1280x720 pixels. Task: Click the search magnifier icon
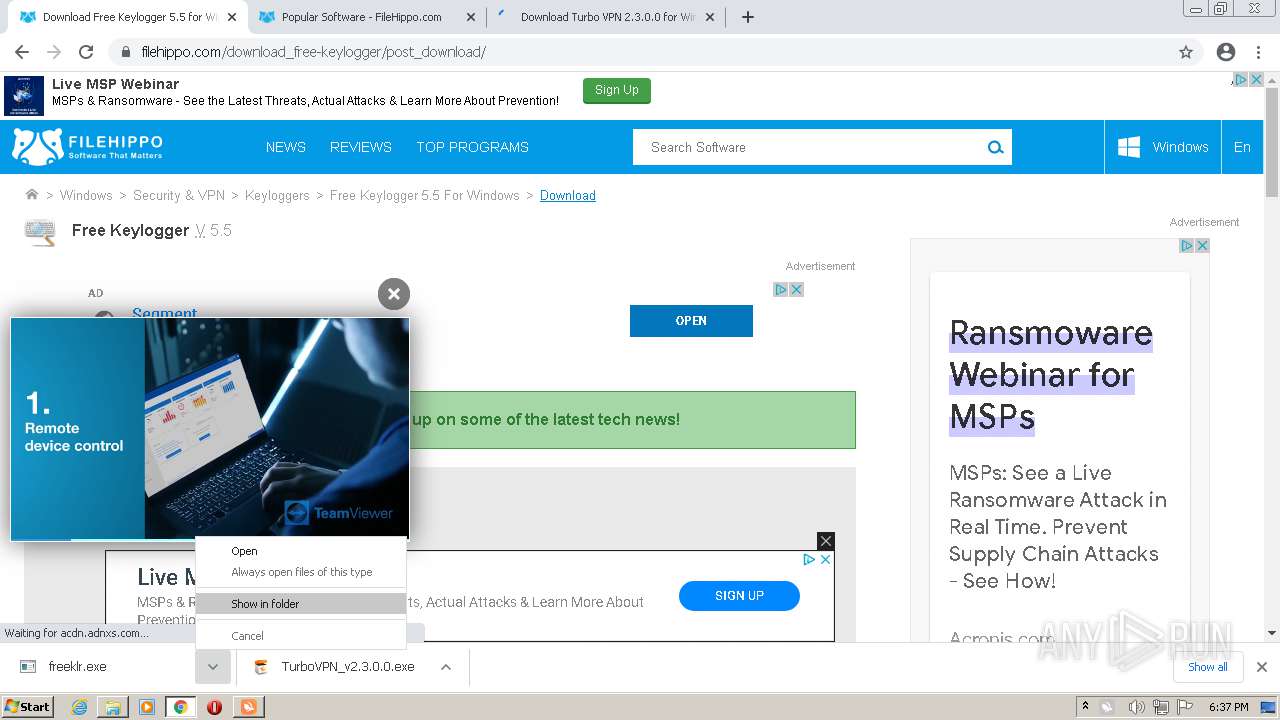(995, 147)
